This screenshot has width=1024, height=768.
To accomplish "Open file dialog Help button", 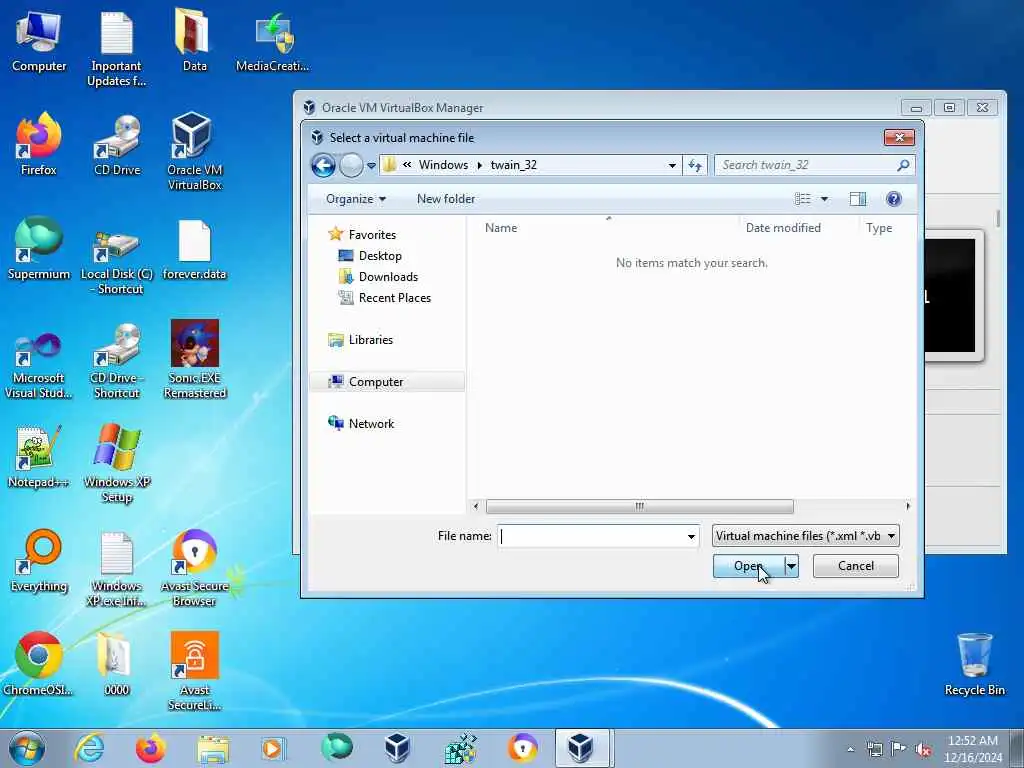I will [893, 199].
